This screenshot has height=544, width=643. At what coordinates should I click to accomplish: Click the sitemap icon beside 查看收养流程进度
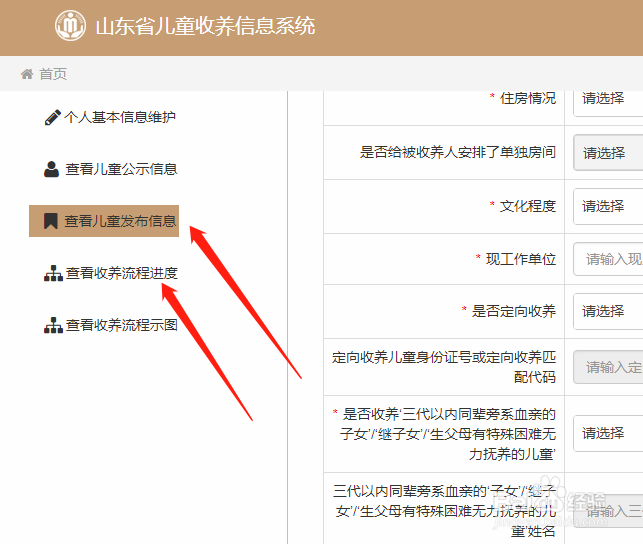pos(53,273)
